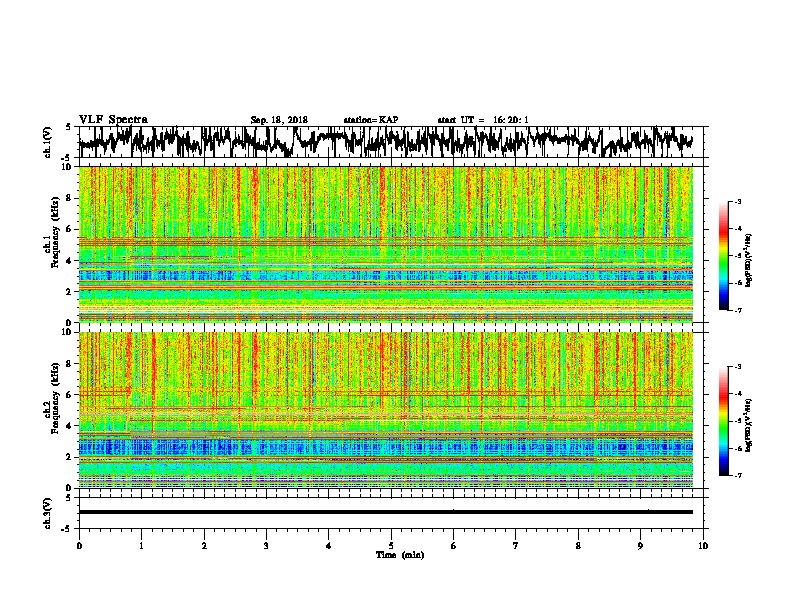This screenshot has height=612, width=792.
Task: Click the "-7" tick on ch.1 colorbar
Action: point(738,310)
